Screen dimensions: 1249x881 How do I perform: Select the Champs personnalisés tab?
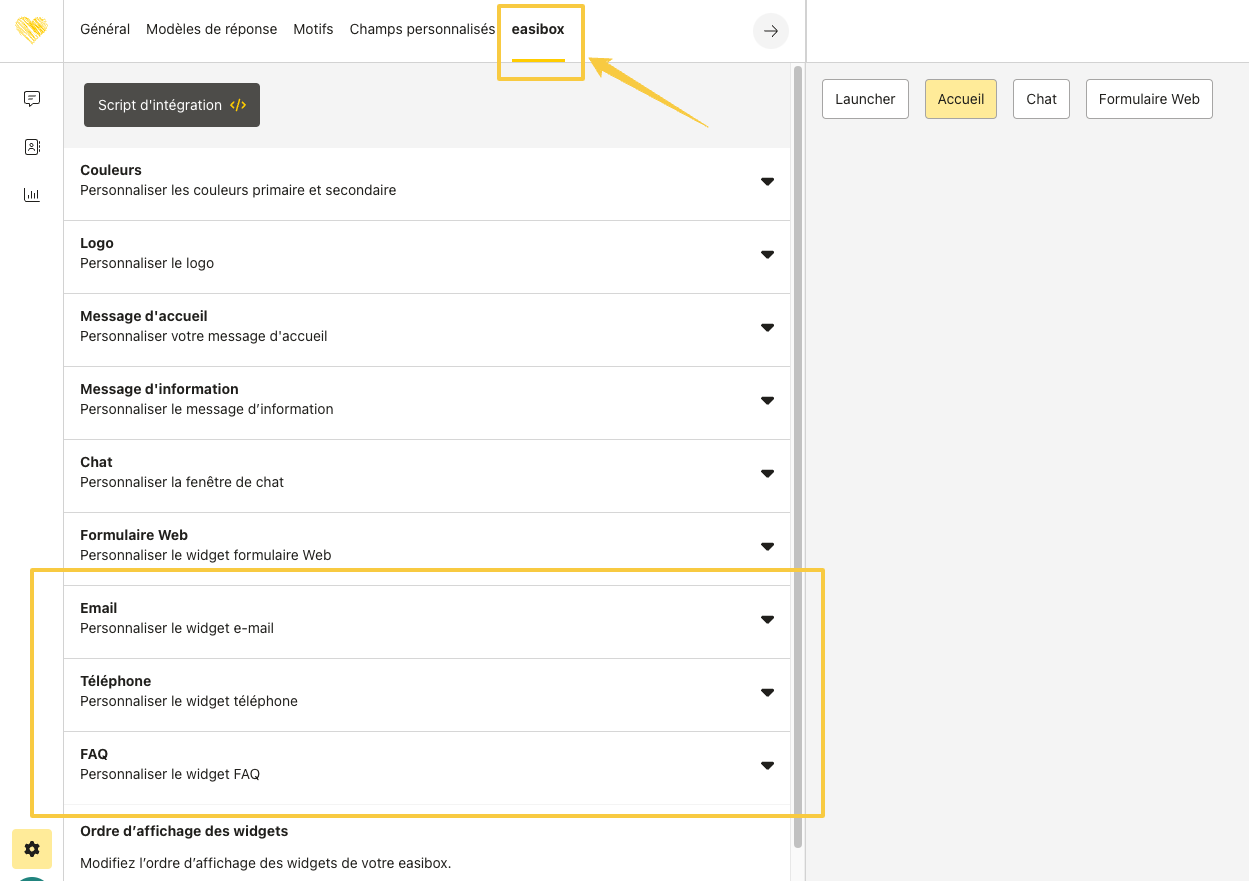[x=422, y=29]
